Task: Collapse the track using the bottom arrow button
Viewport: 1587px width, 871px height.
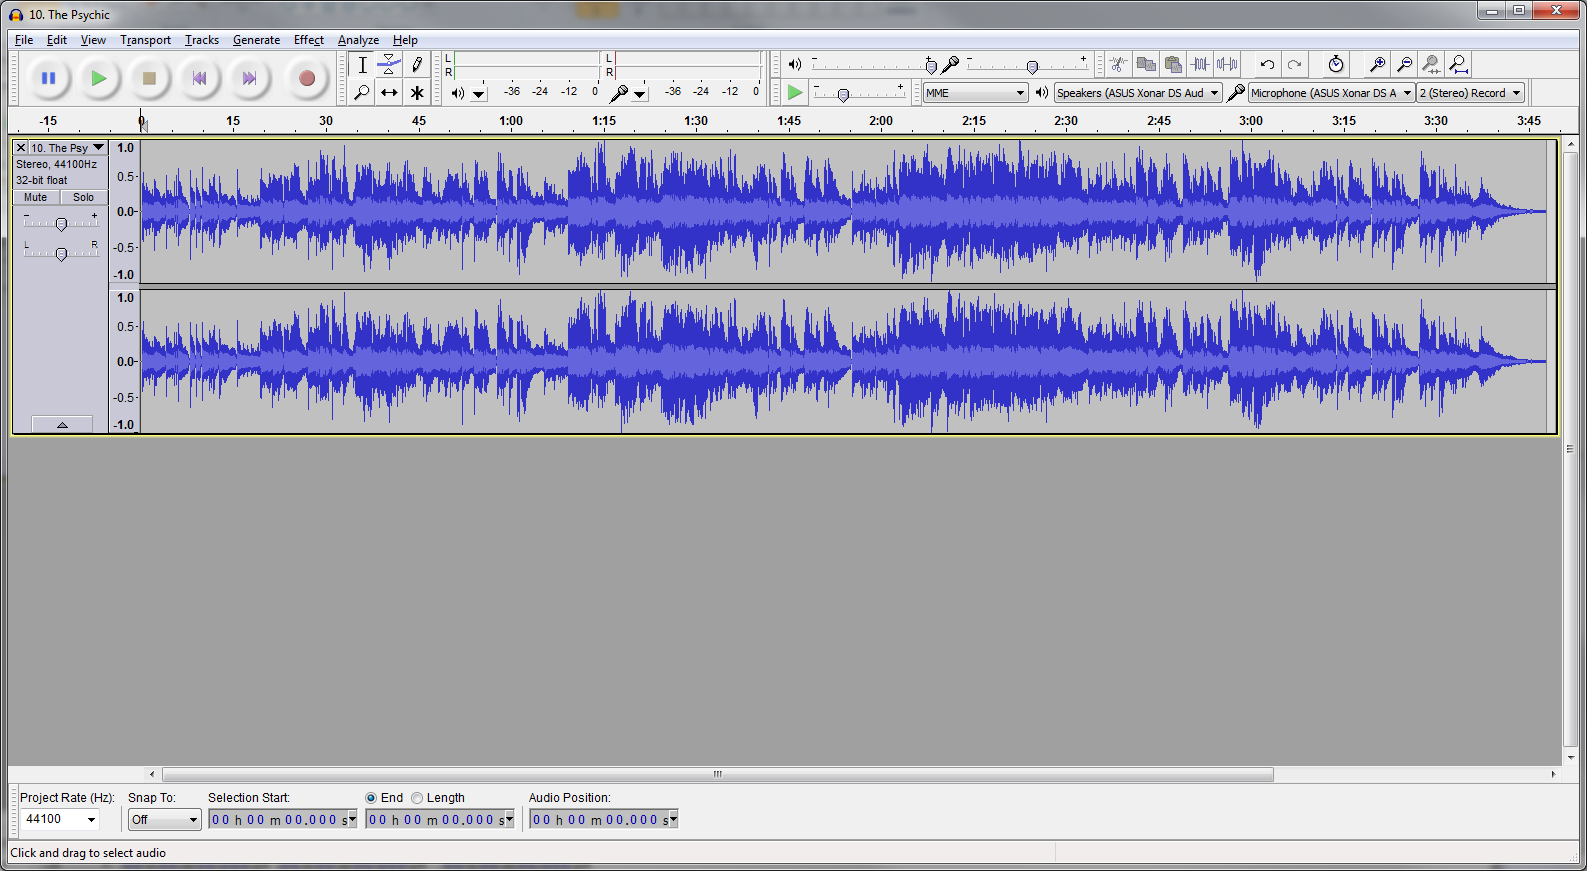Action: point(62,425)
